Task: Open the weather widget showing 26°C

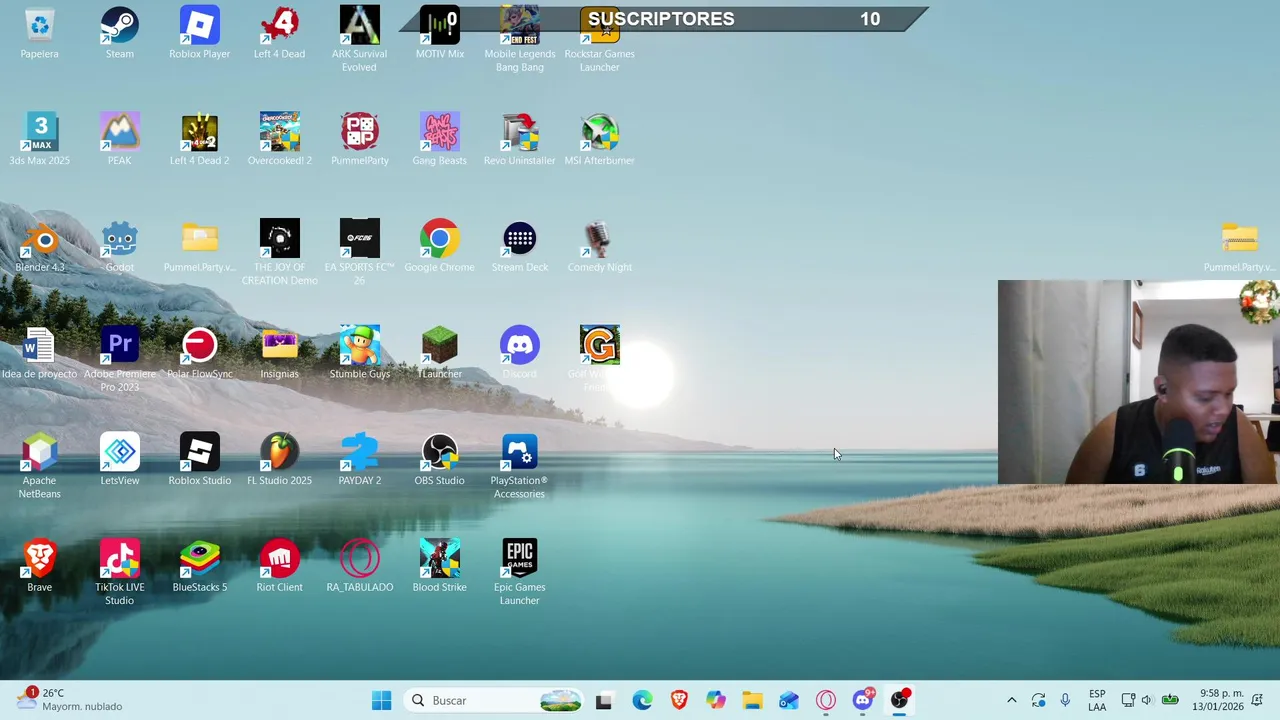Action: 70,700
